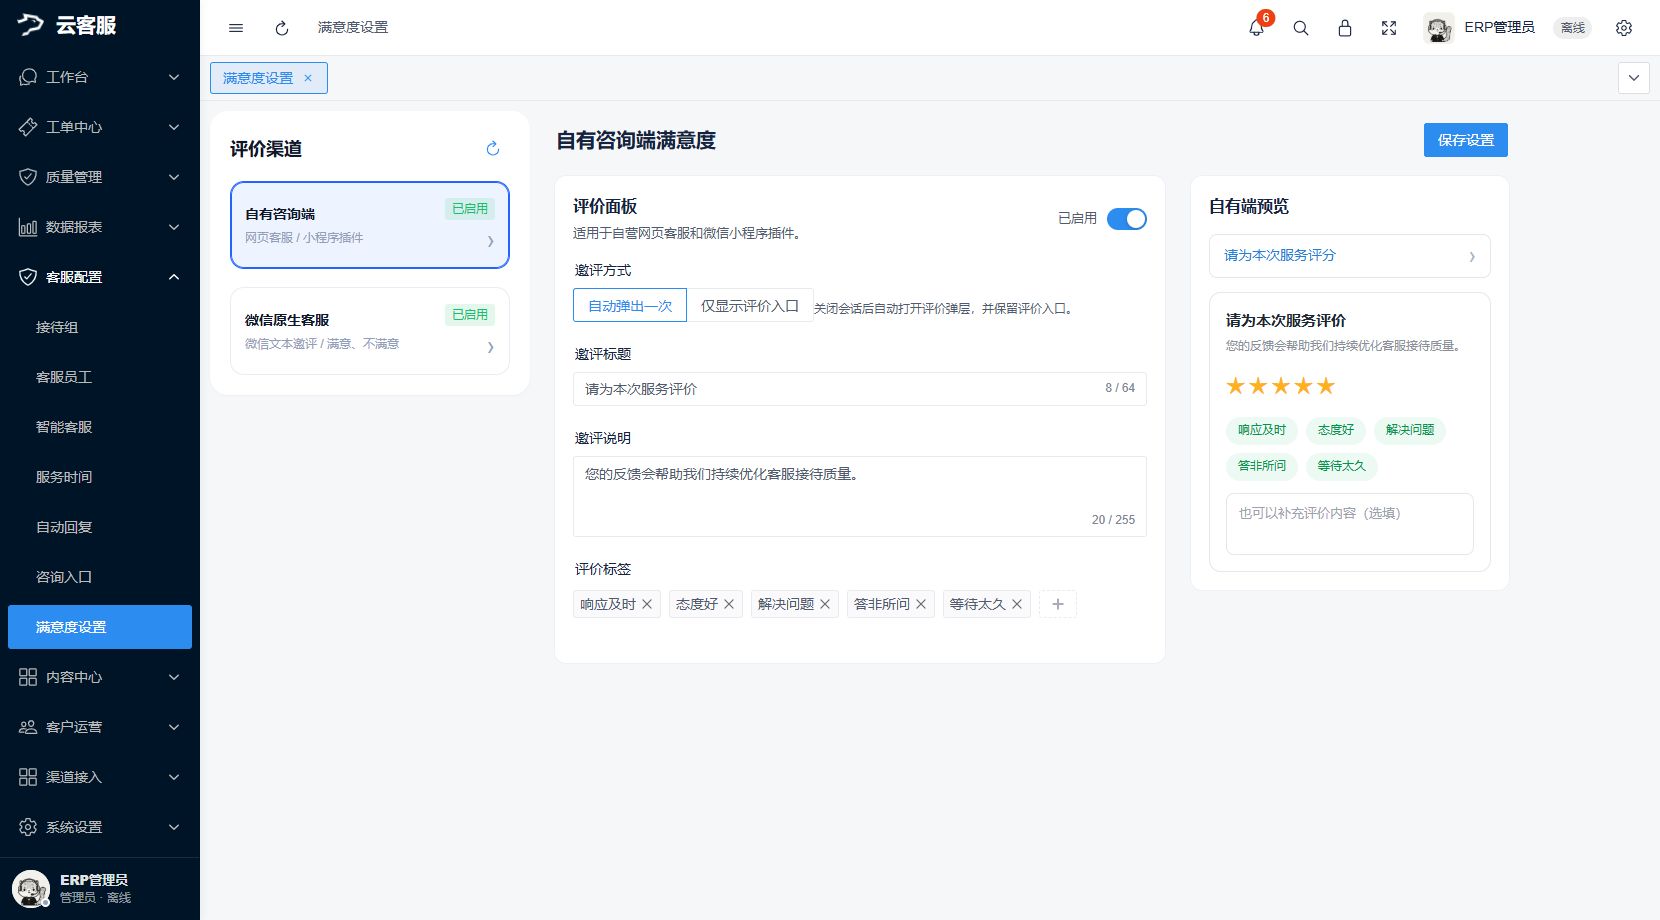Viewport: 1660px width, 920px height.
Task: Click the 邀评说明 text area
Action: pos(860,497)
